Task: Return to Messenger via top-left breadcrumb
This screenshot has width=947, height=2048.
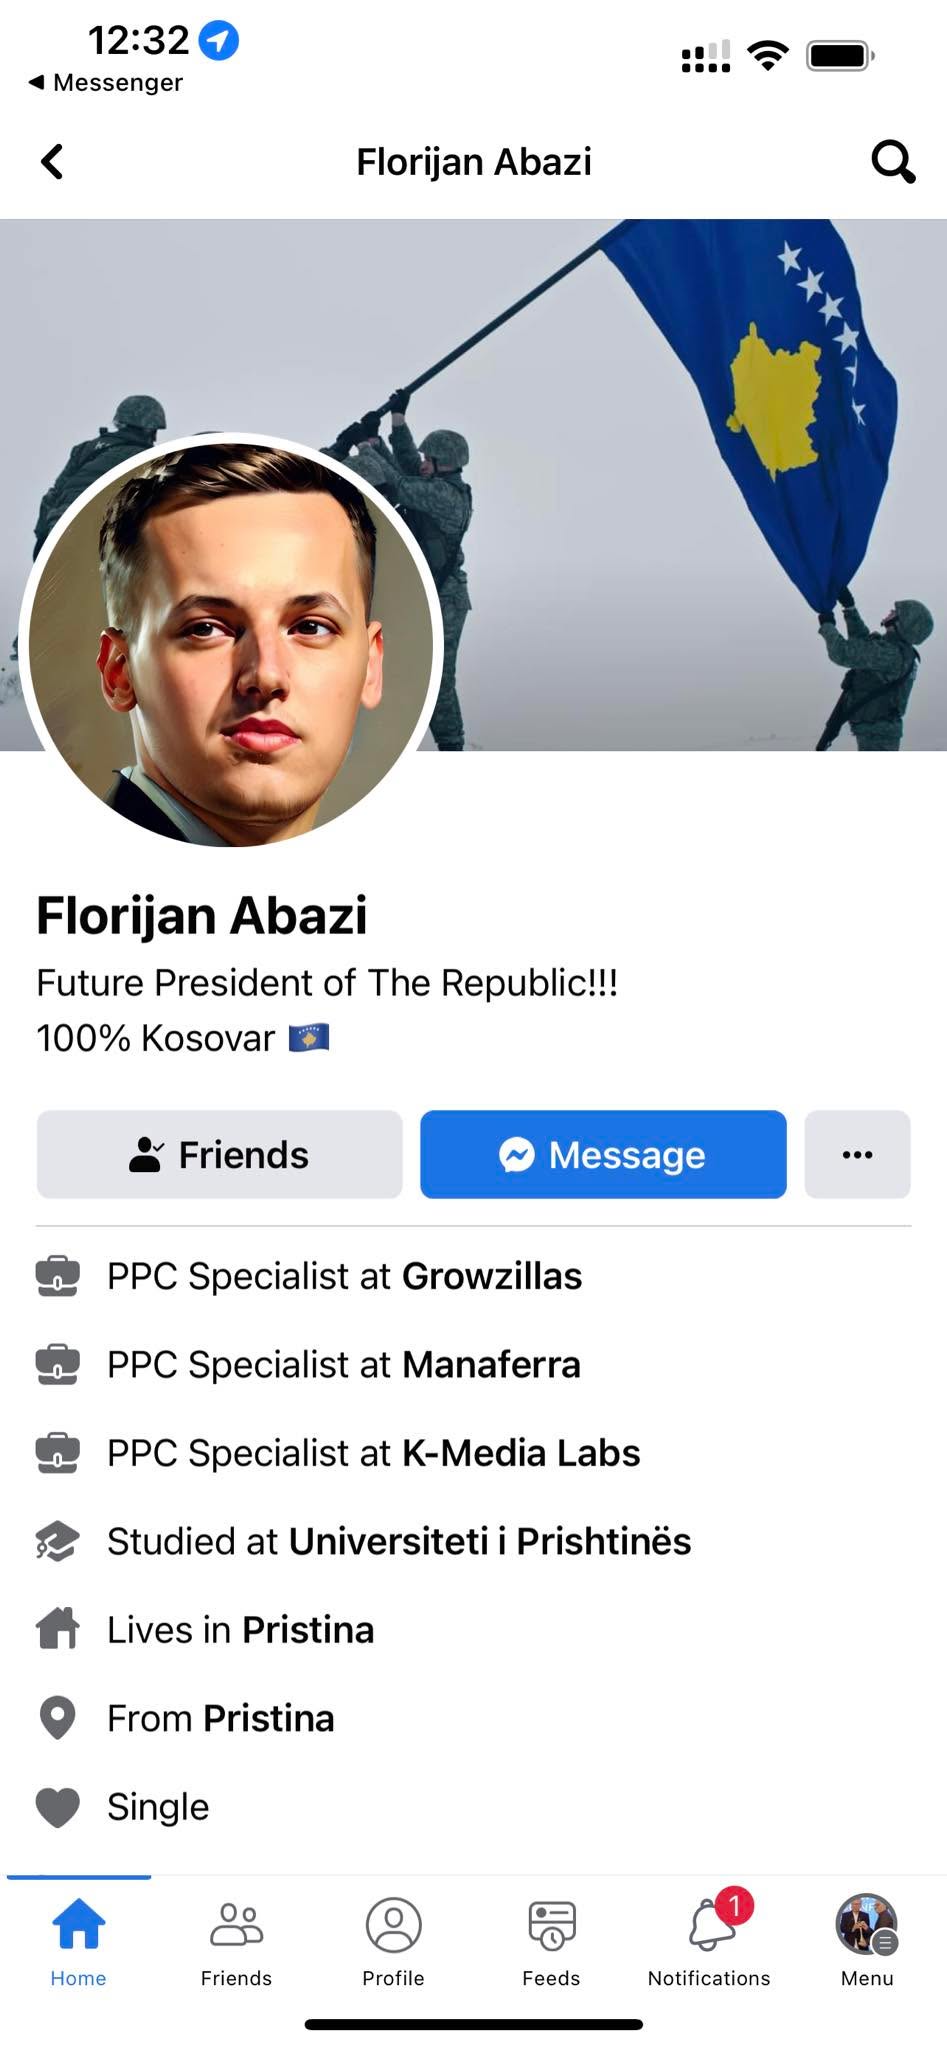Action: 106,82
